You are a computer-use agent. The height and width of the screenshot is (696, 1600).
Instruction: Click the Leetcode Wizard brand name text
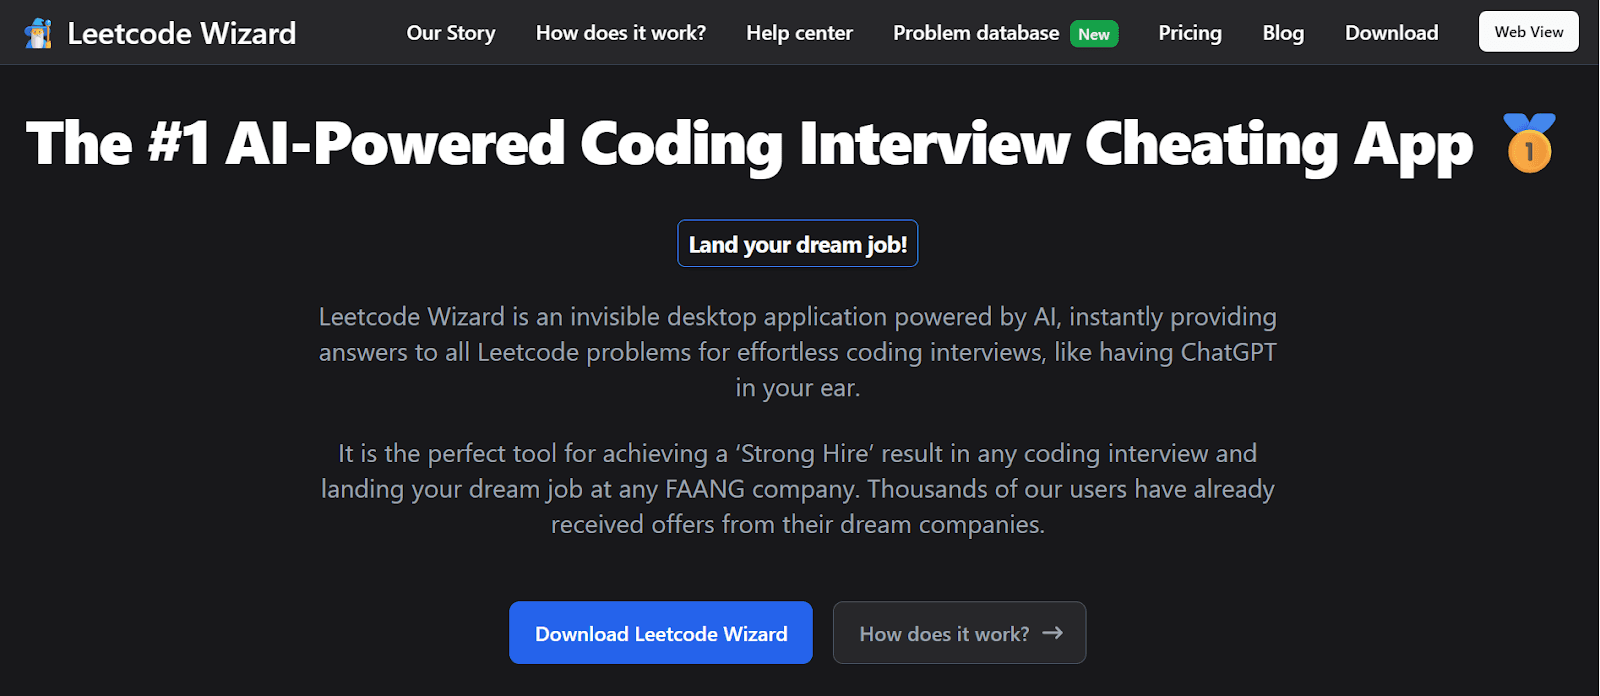click(181, 31)
